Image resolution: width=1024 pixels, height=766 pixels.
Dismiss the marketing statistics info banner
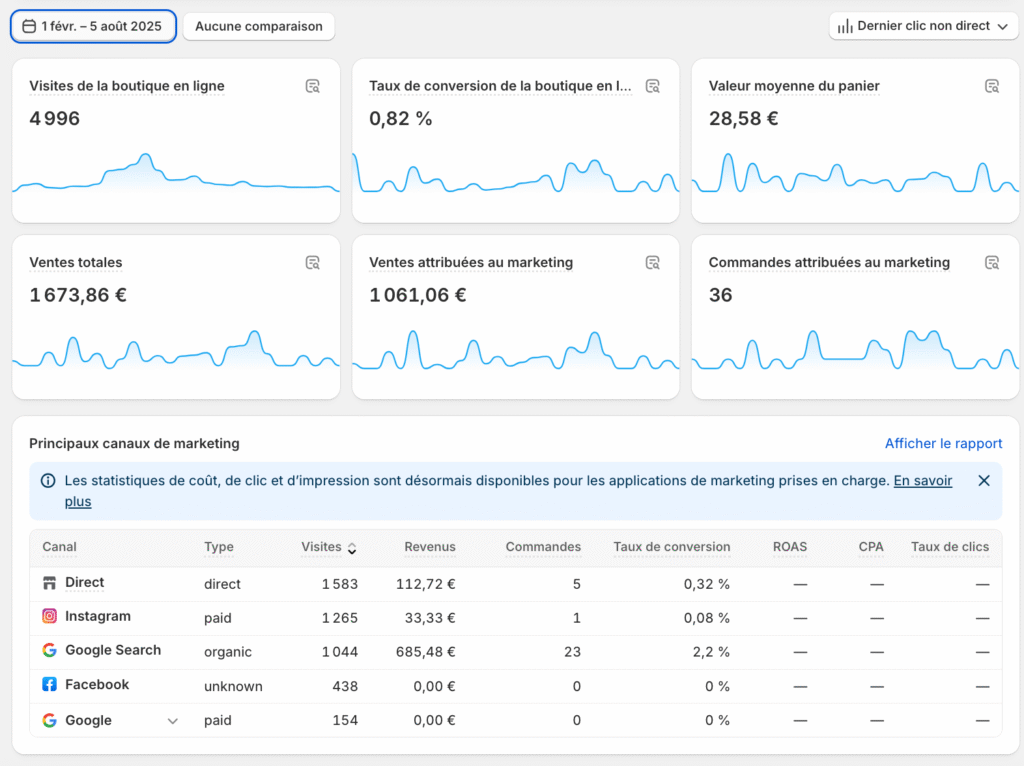984,481
